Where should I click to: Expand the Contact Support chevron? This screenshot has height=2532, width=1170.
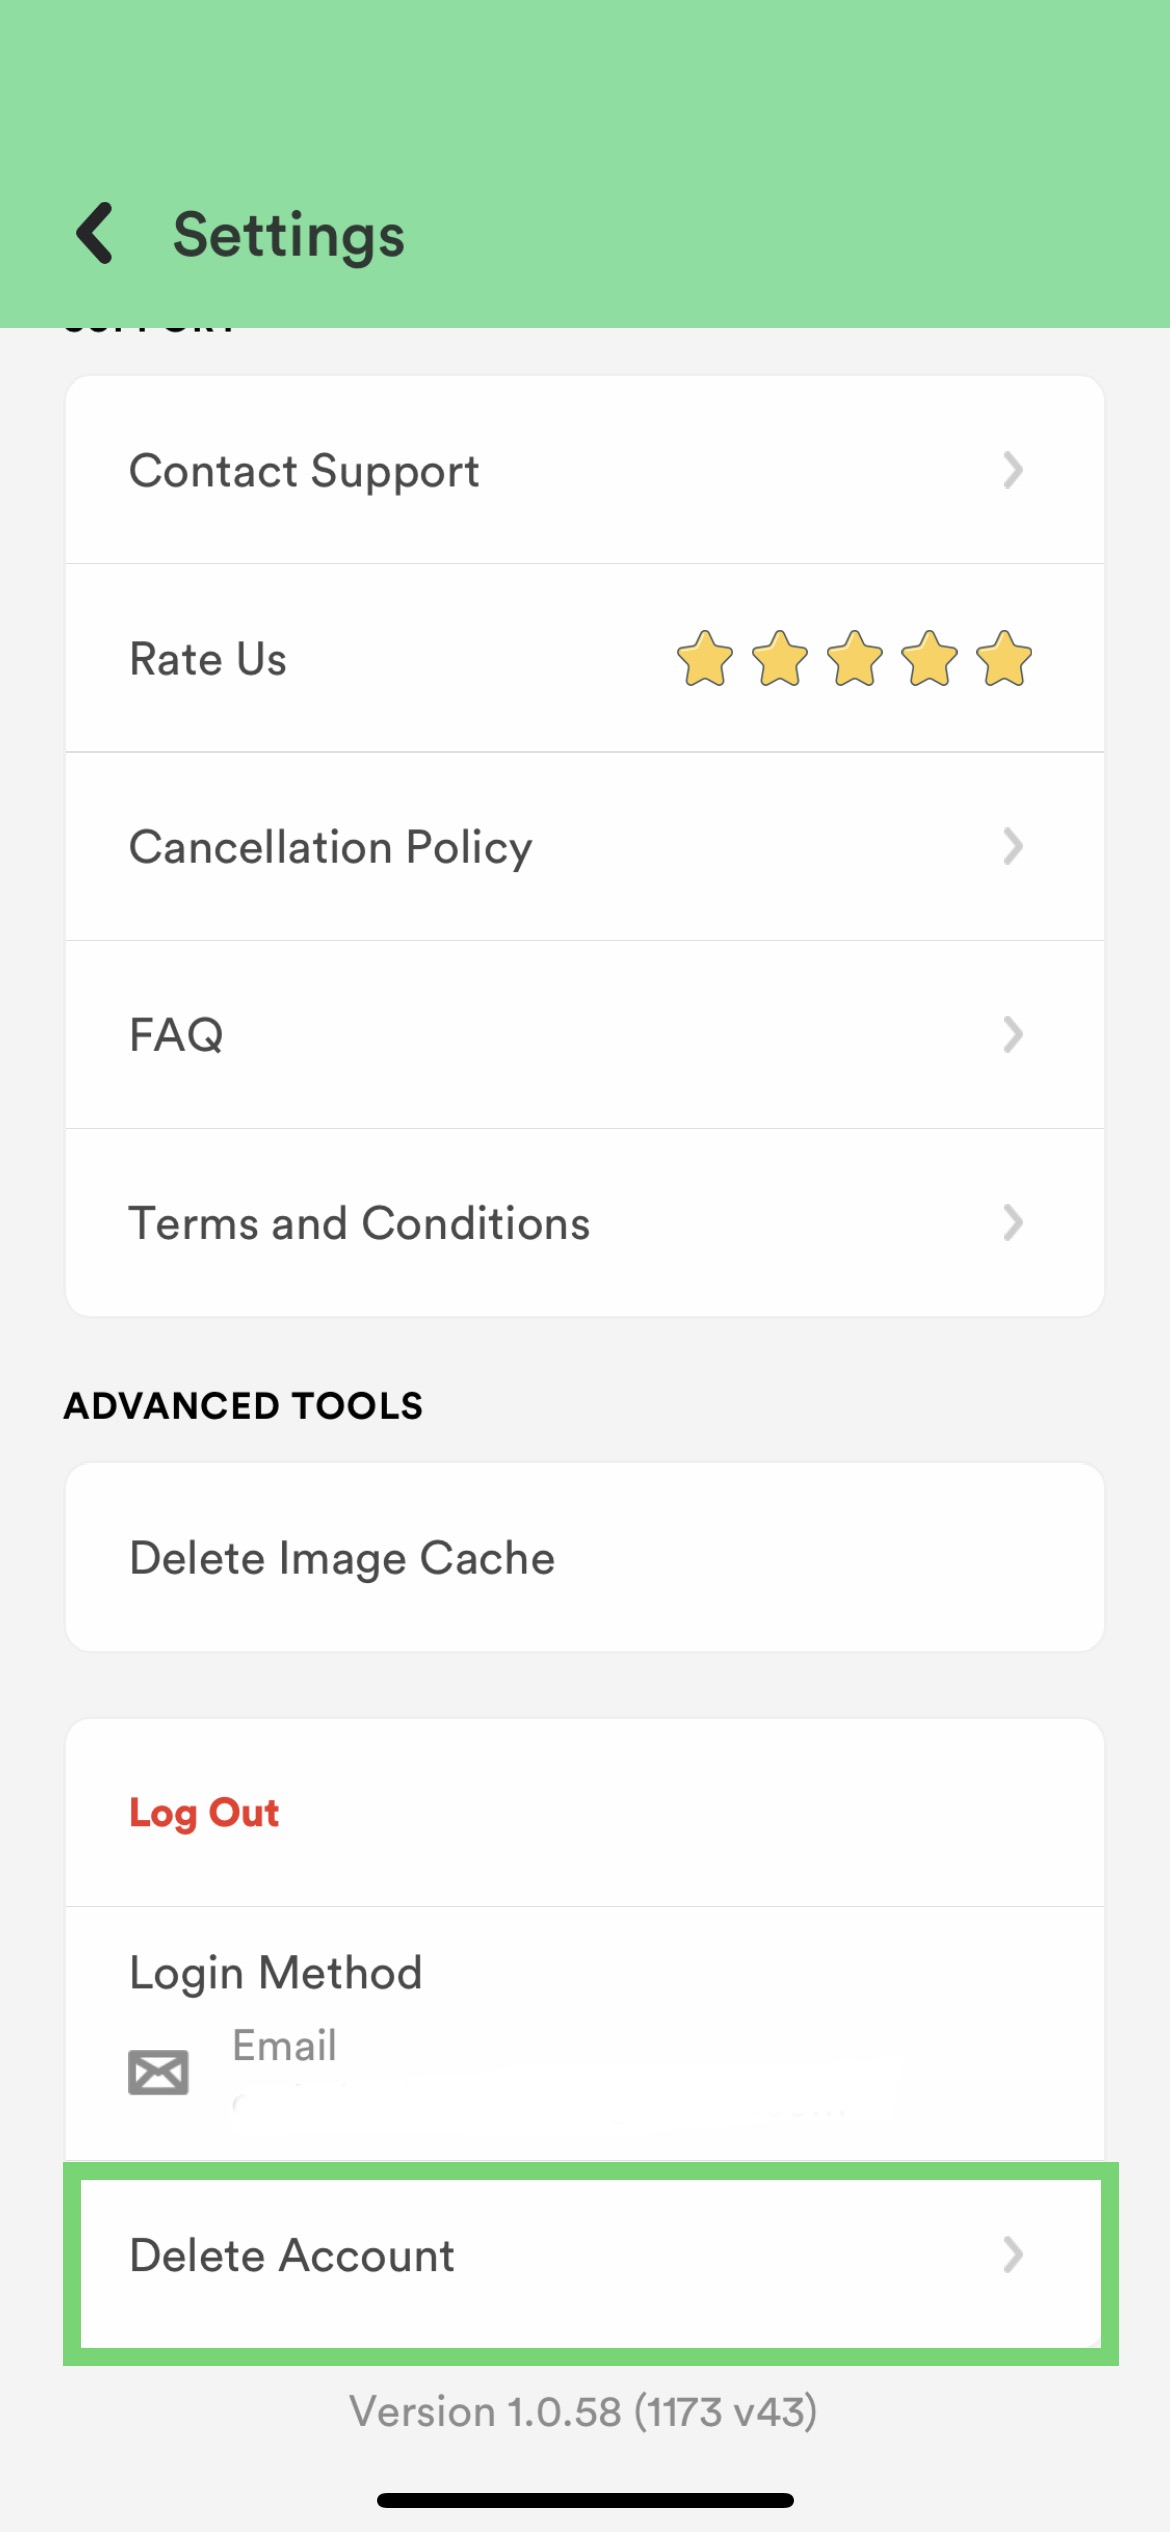(1013, 470)
